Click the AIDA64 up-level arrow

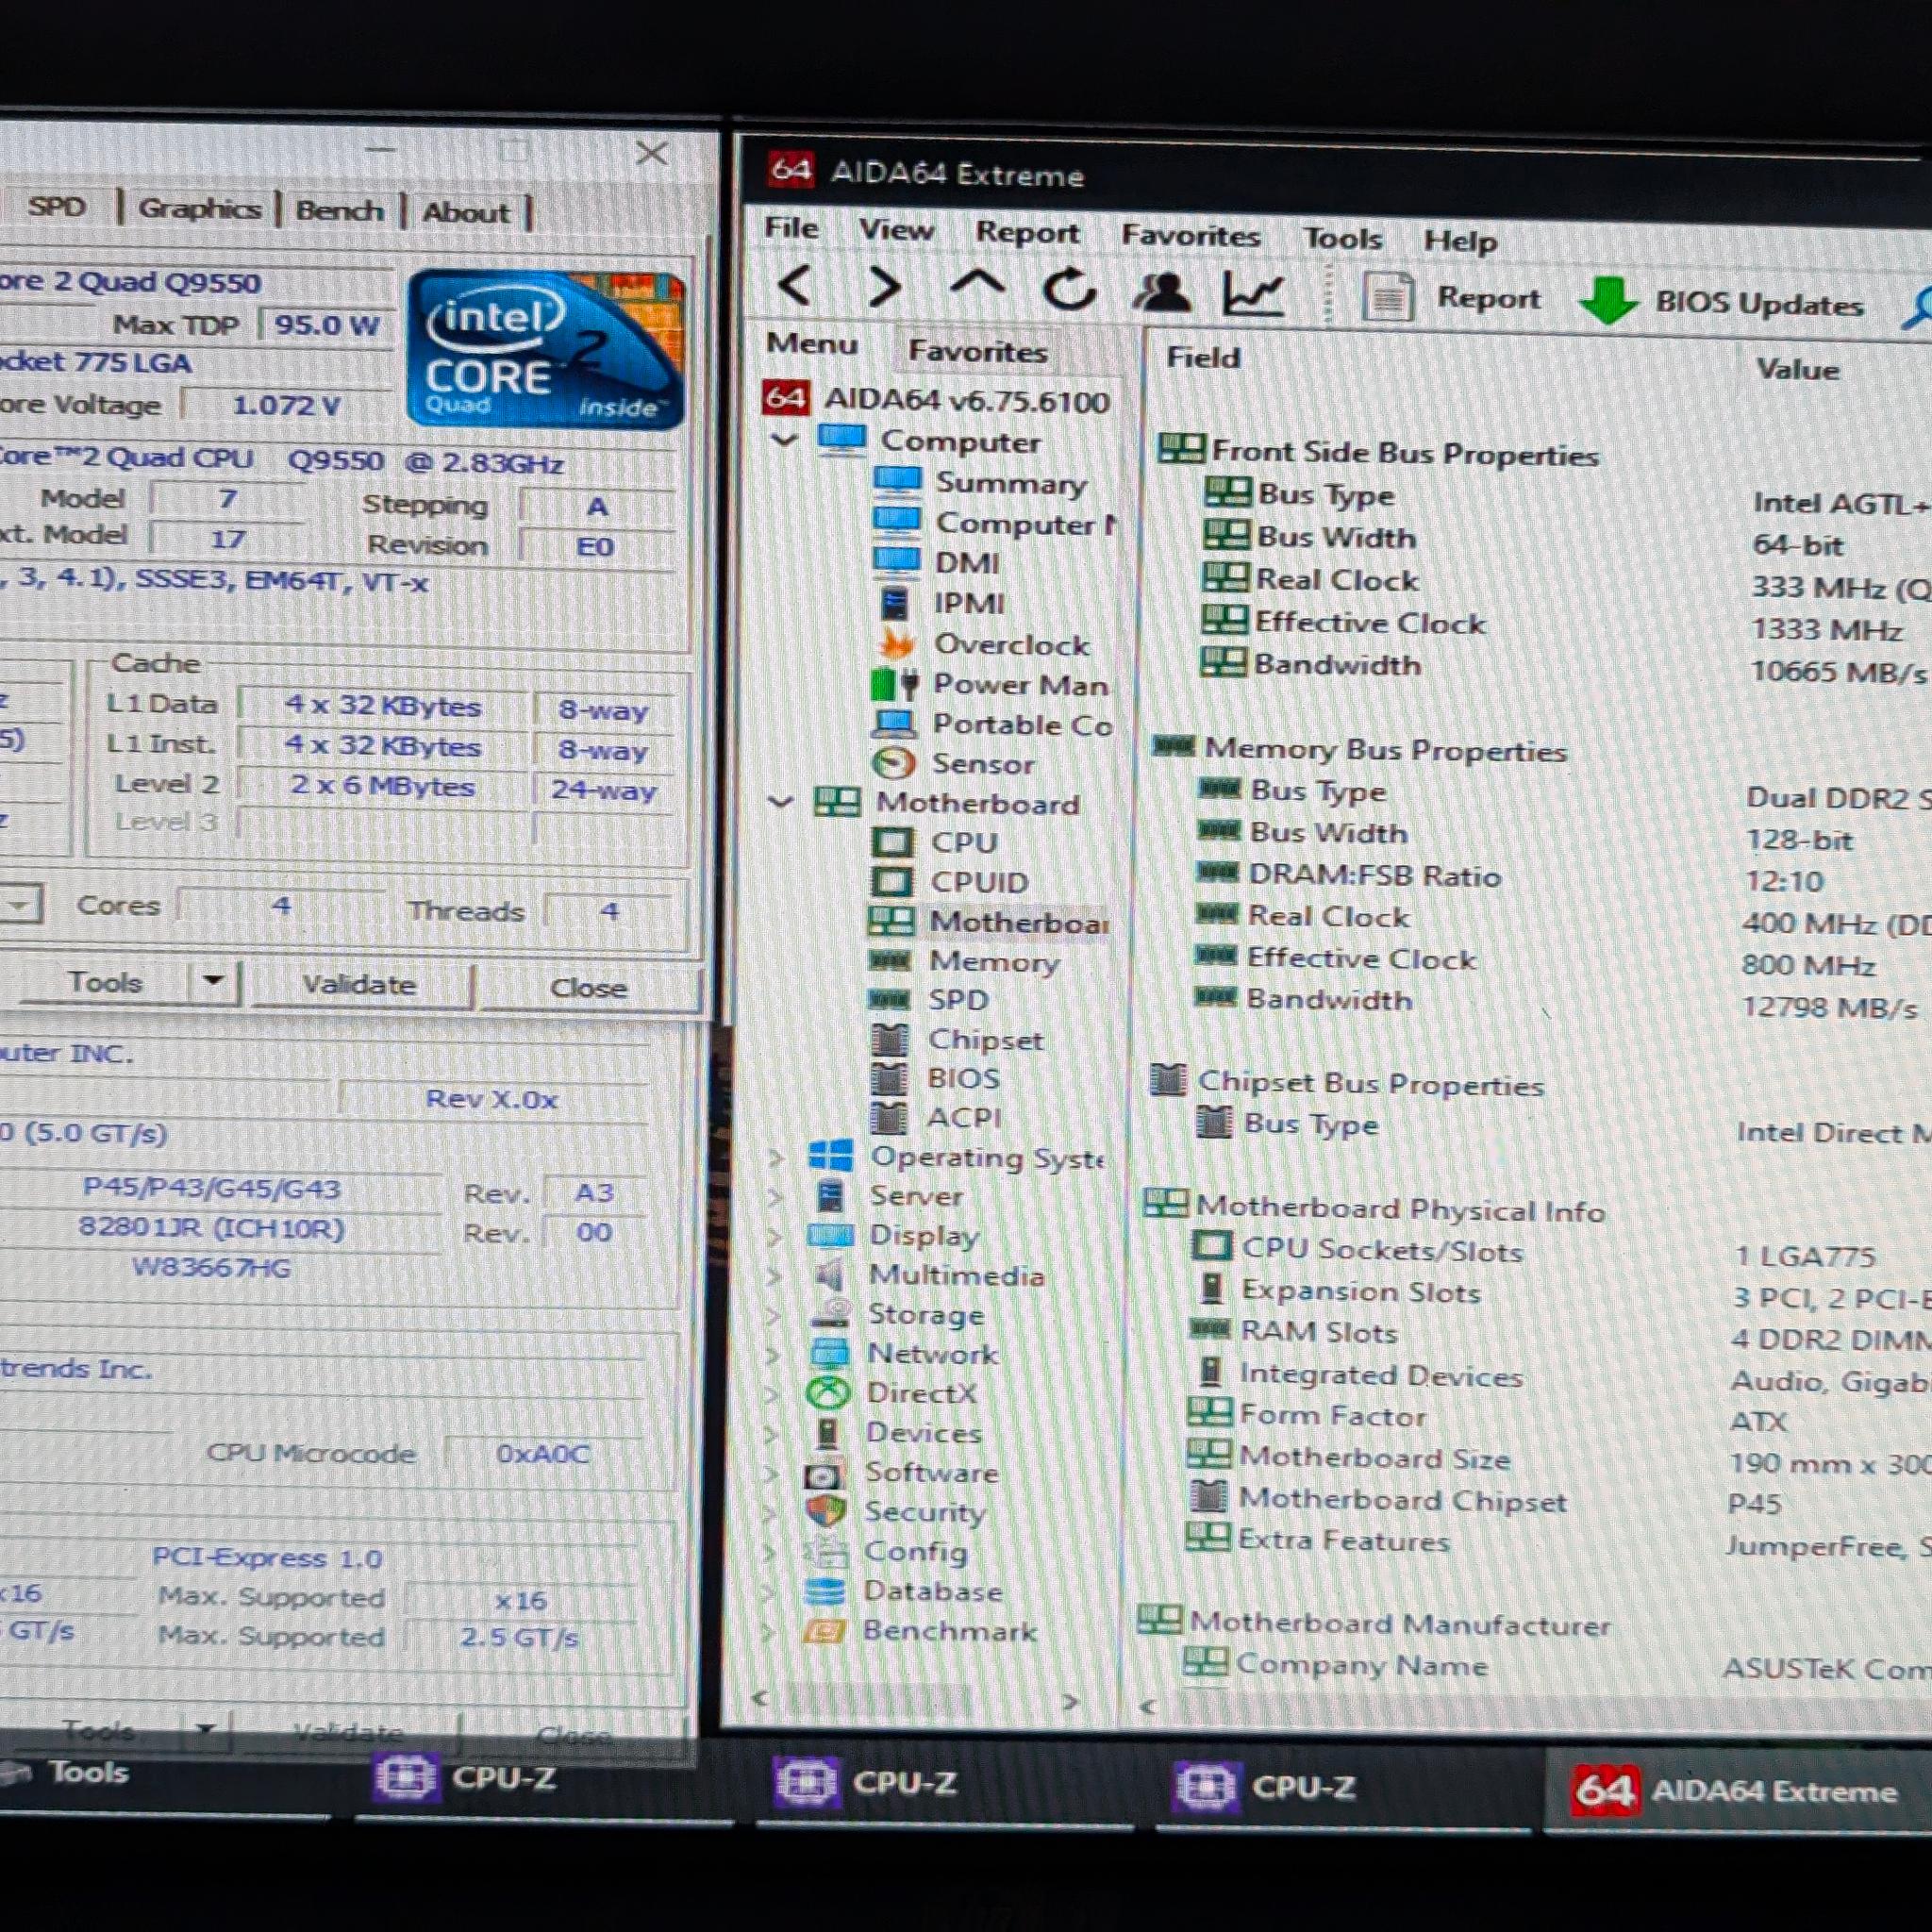point(977,284)
